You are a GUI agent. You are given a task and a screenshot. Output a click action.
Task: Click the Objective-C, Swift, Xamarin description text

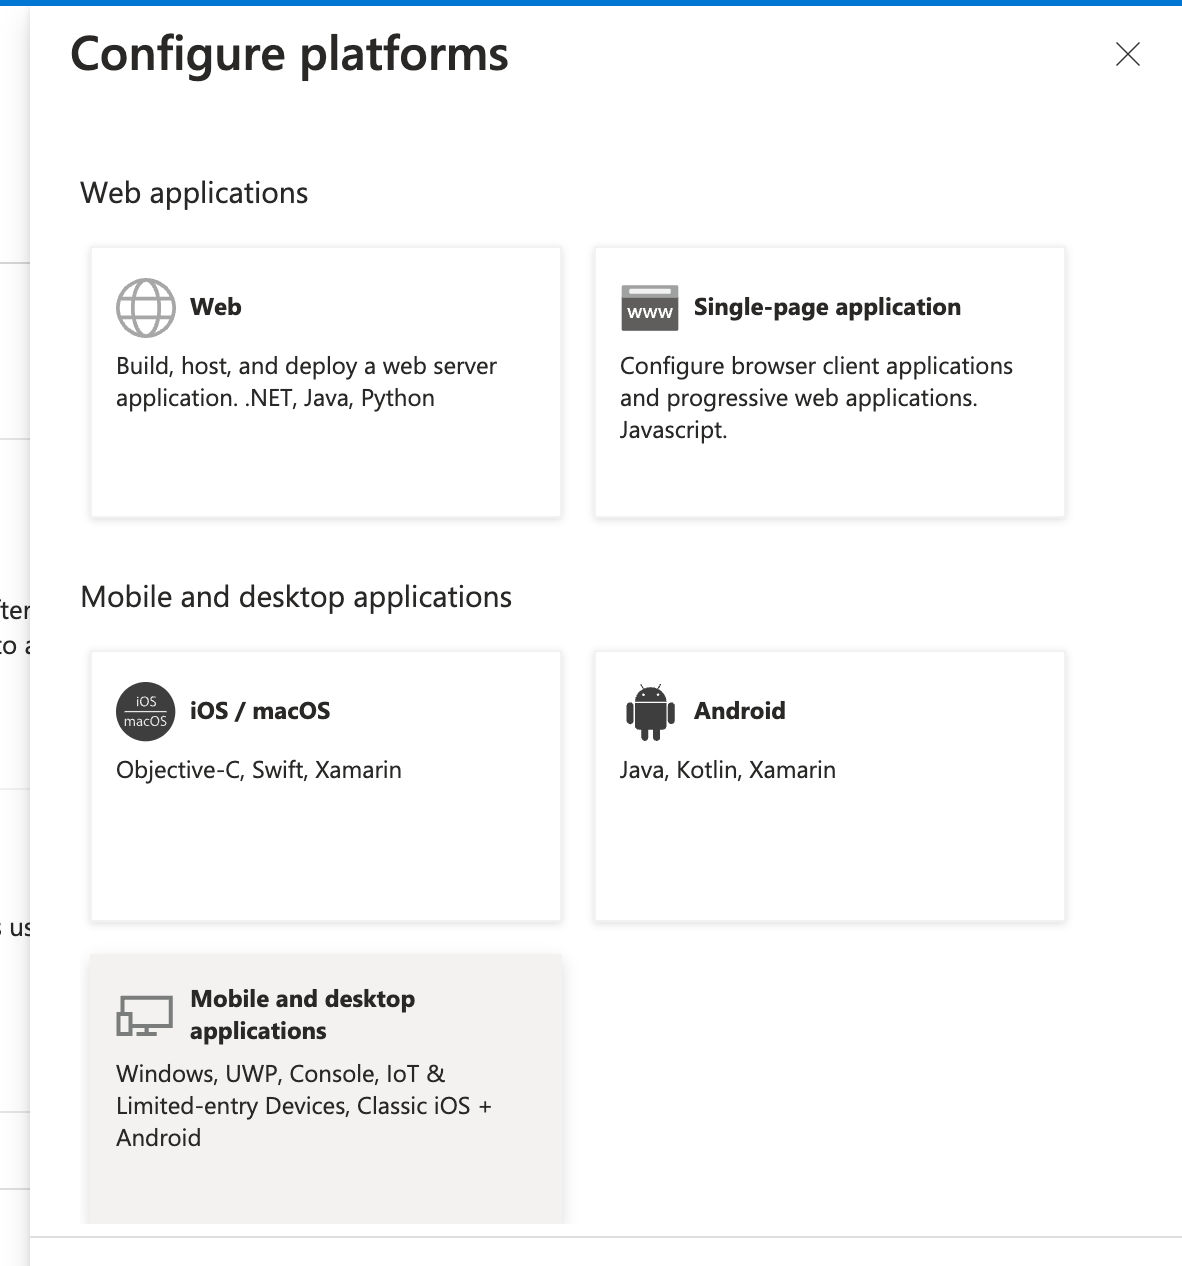(258, 770)
